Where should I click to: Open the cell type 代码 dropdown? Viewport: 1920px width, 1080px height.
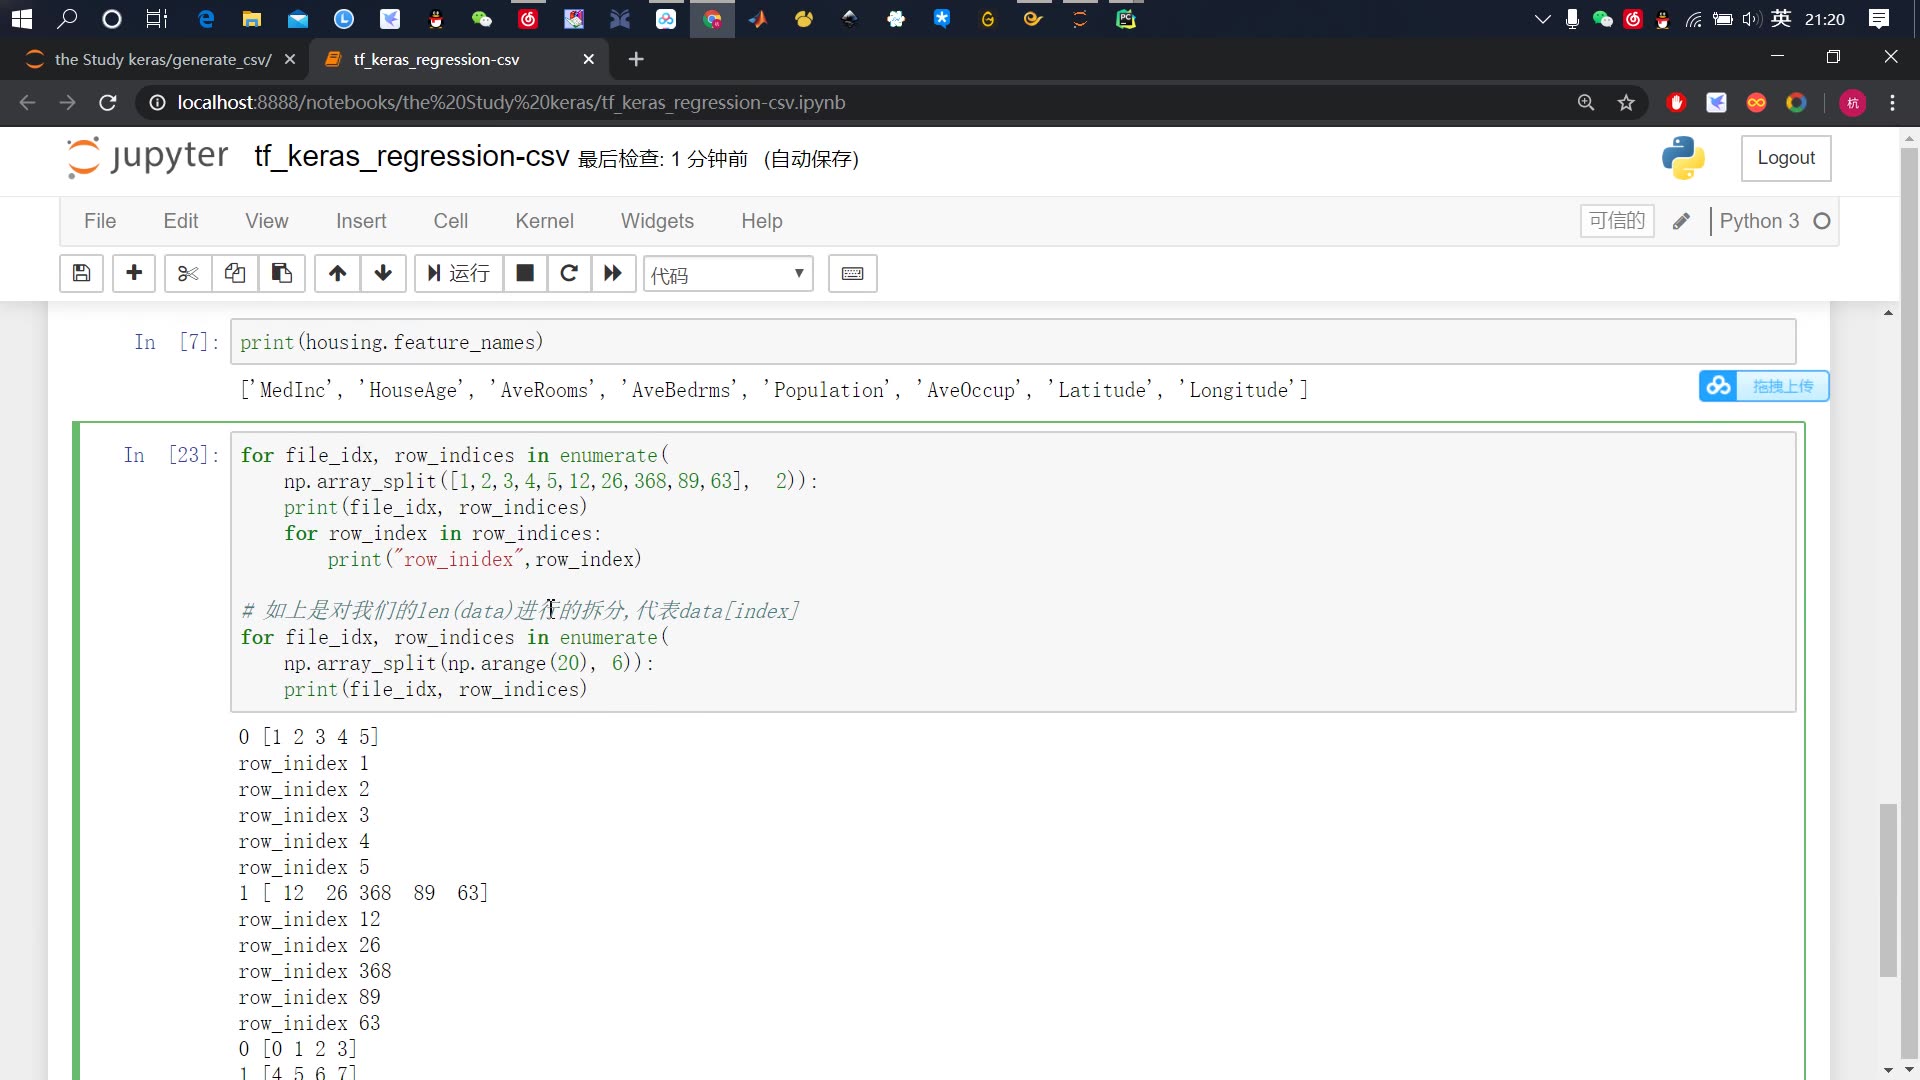[728, 275]
